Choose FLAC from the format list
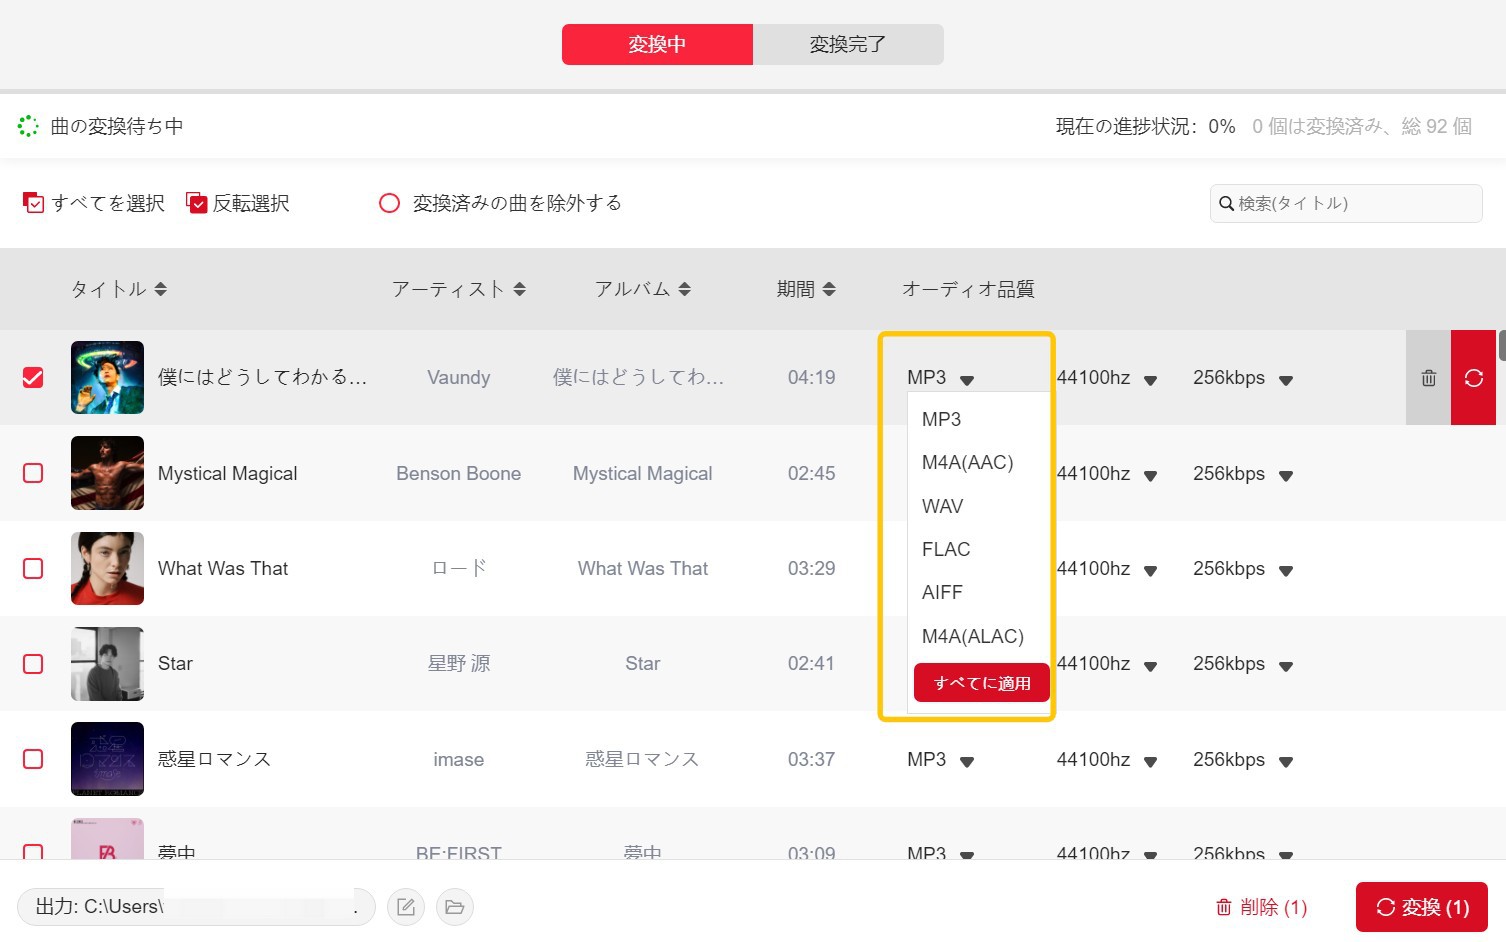1506x942 pixels. point(946,549)
